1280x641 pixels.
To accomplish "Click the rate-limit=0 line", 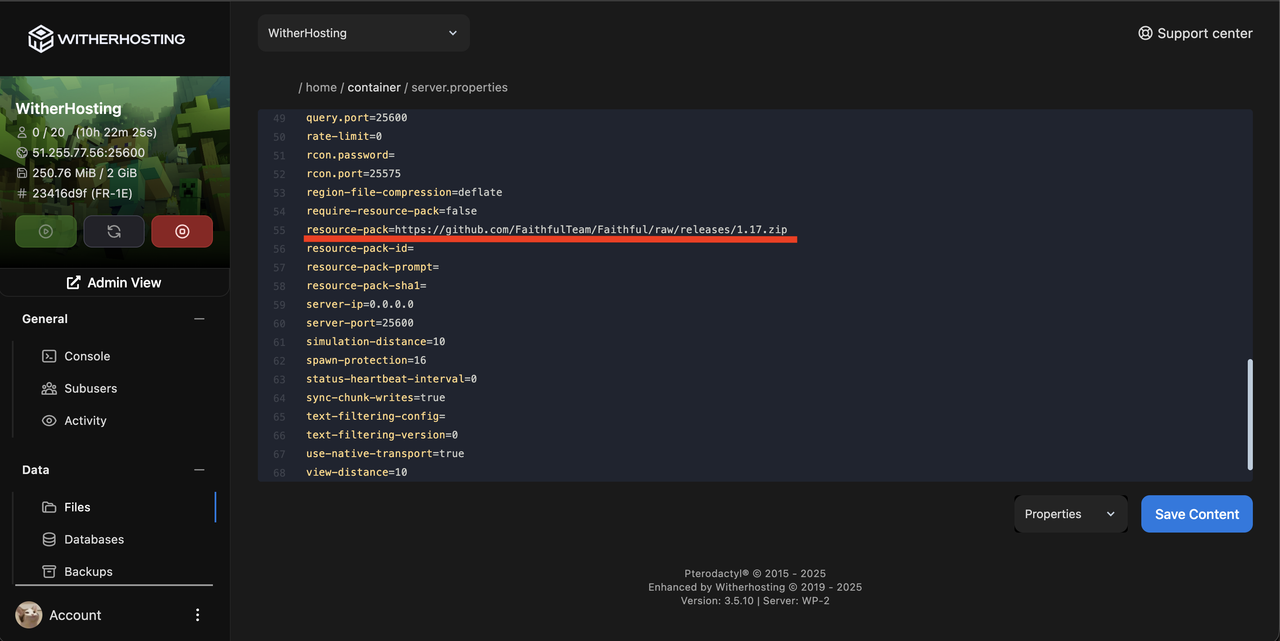I will (x=344, y=136).
